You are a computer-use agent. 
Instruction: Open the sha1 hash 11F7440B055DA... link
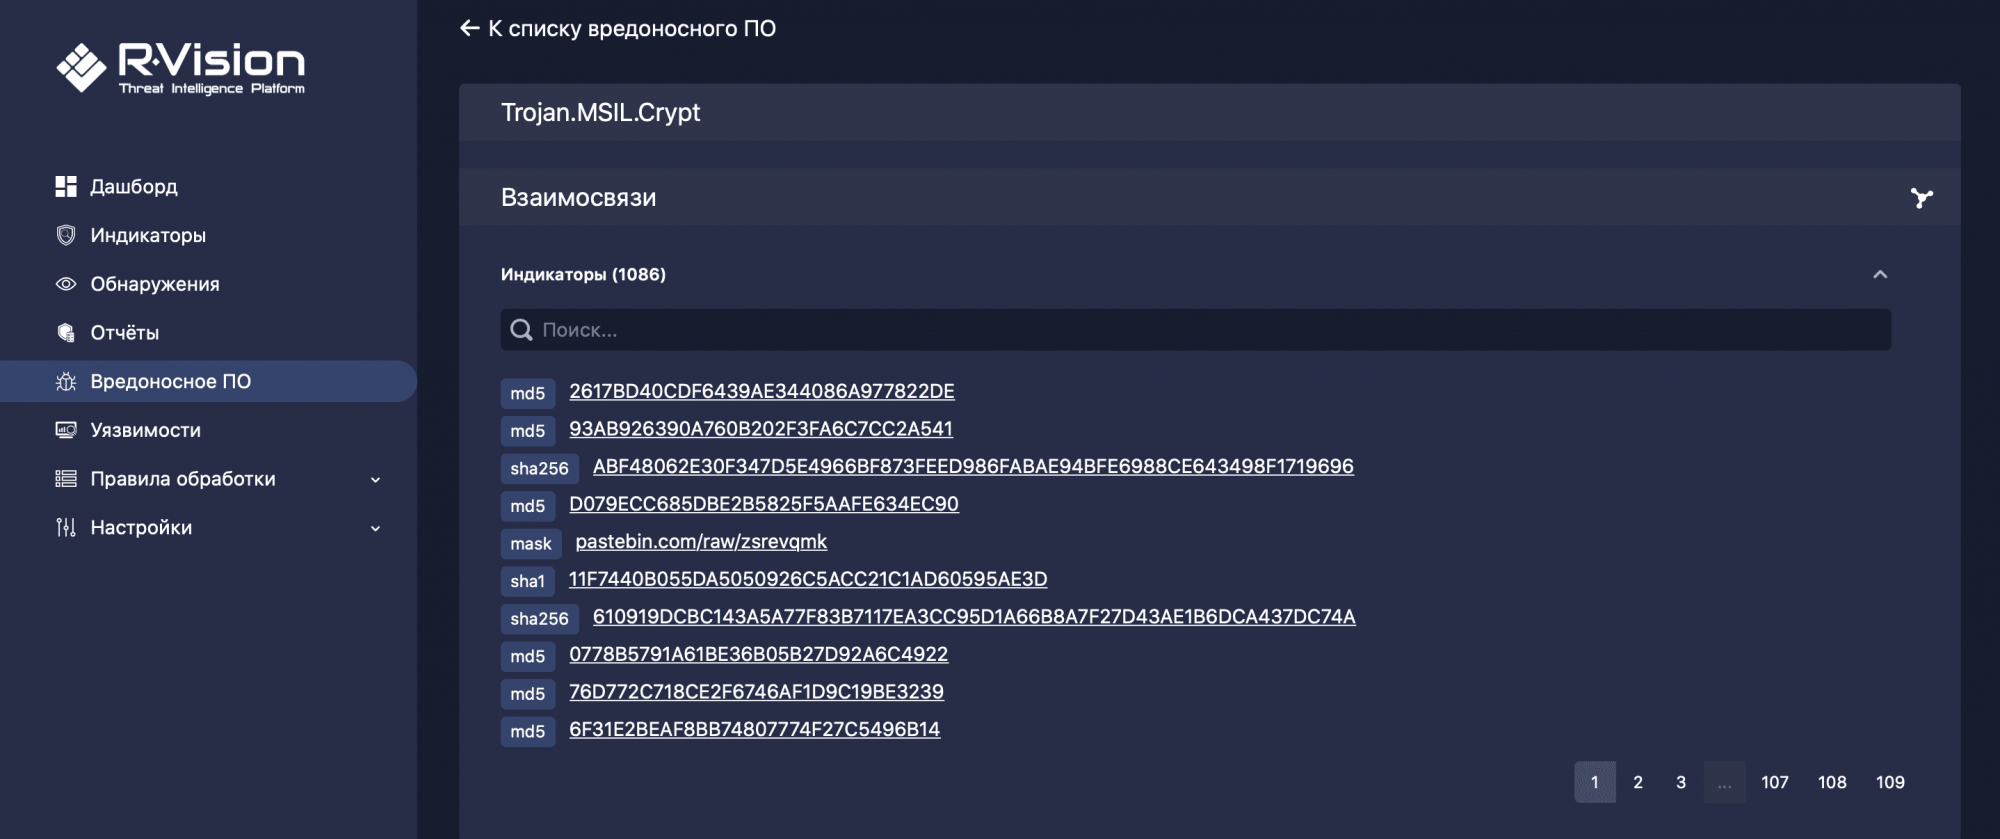[x=807, y=579]
